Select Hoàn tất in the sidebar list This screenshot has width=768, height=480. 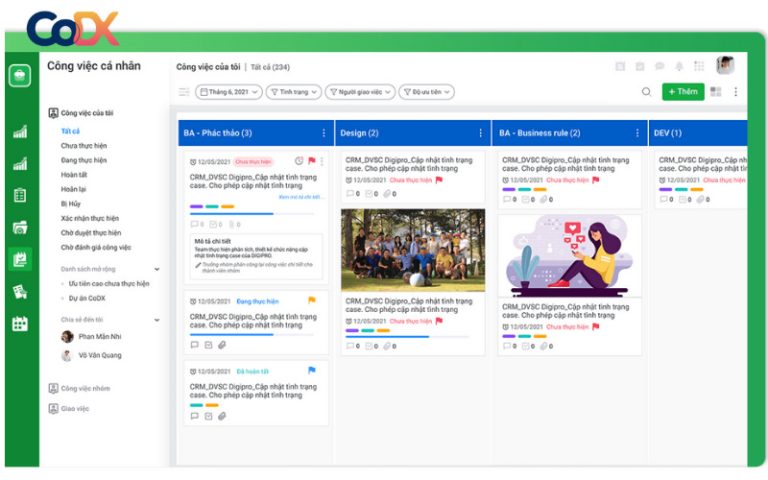tap(74, 174)
